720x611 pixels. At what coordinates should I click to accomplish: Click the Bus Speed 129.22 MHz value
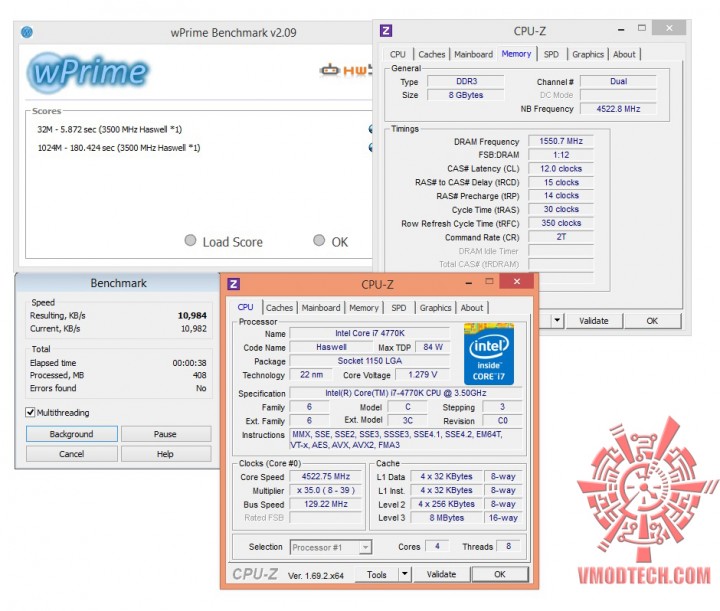[326, 504]
